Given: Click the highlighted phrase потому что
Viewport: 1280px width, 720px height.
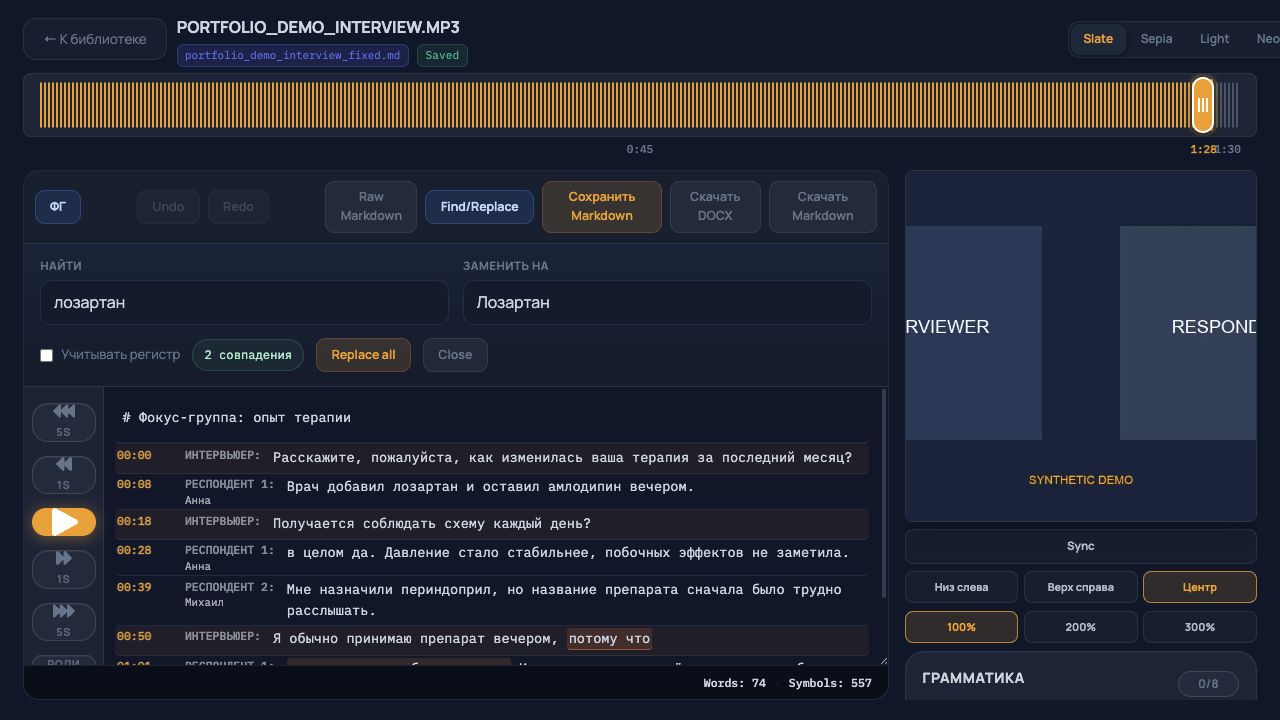Looking at the screenshot, I should [x=609, y=639].
